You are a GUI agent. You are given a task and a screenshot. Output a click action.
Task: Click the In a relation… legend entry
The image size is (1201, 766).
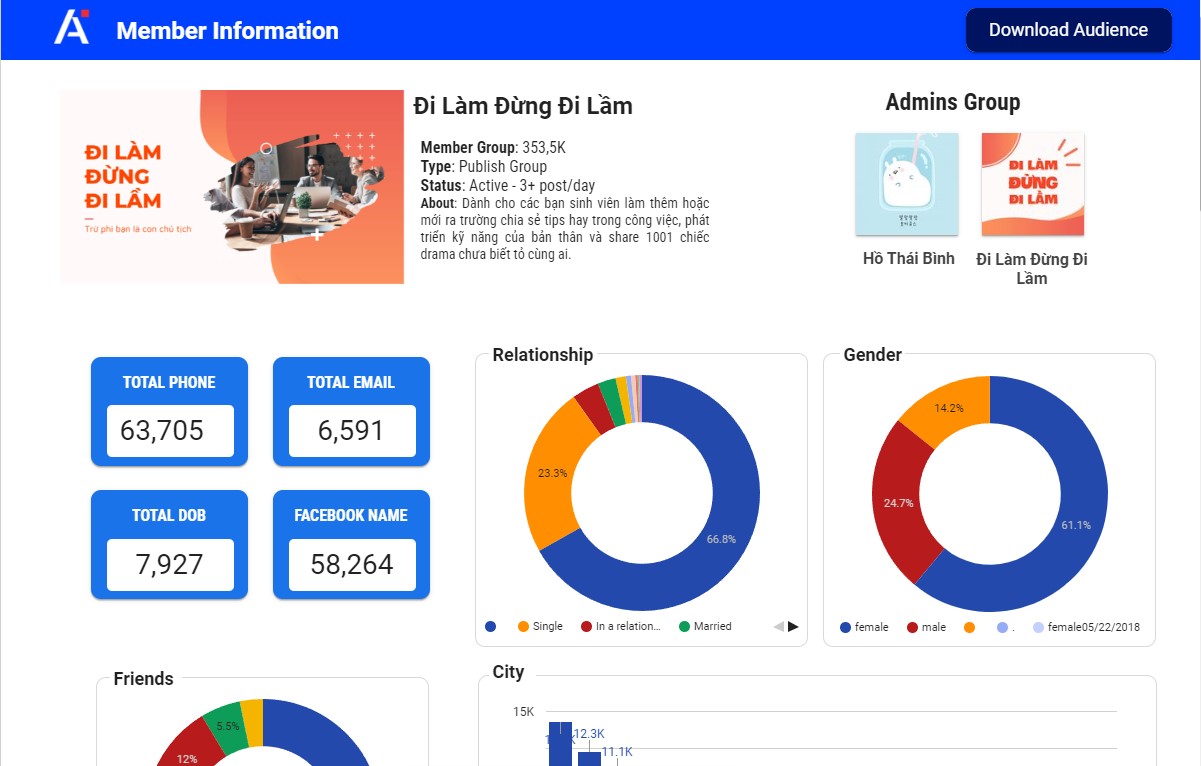pyautogui.click(x=621, y=626)
